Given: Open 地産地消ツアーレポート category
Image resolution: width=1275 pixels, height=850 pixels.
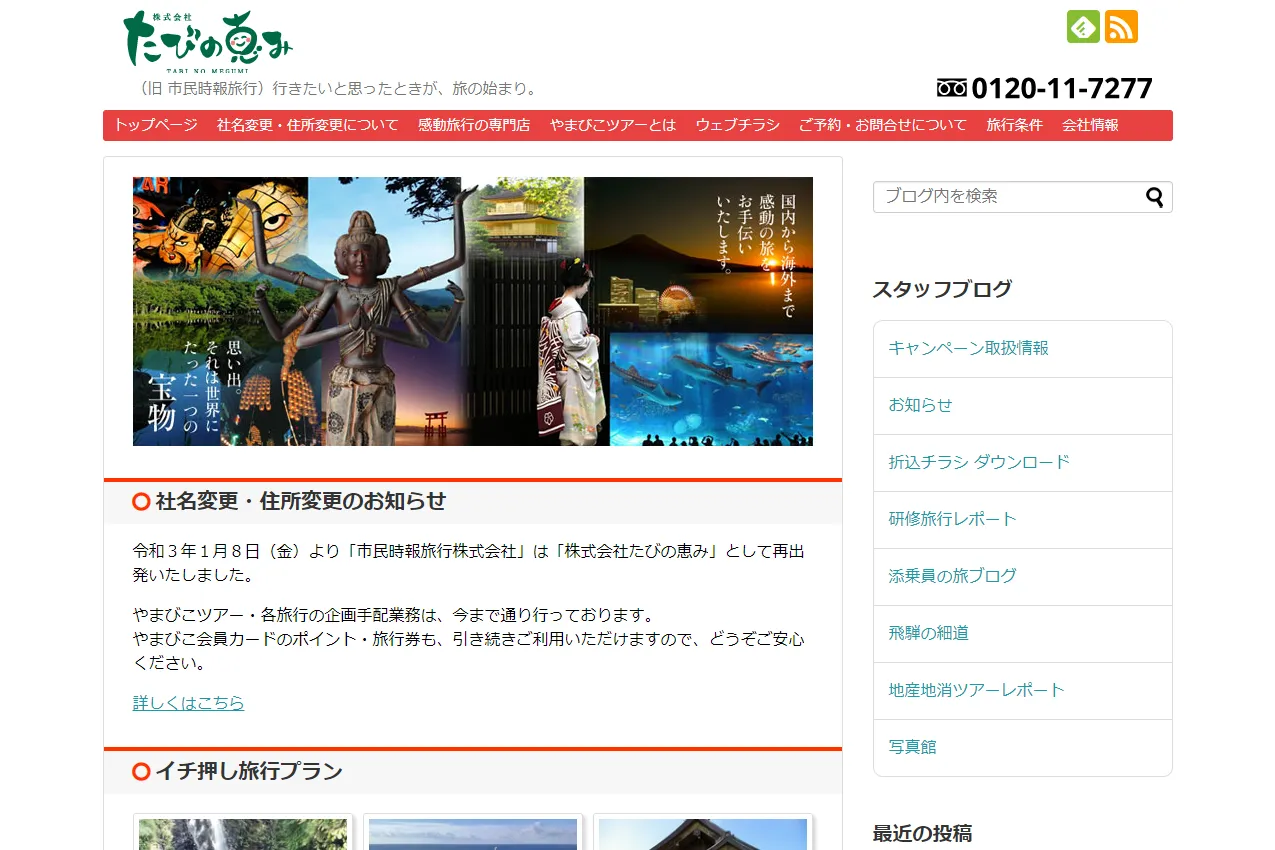Looking at the screenshot, I should [x=1022, y=691].
